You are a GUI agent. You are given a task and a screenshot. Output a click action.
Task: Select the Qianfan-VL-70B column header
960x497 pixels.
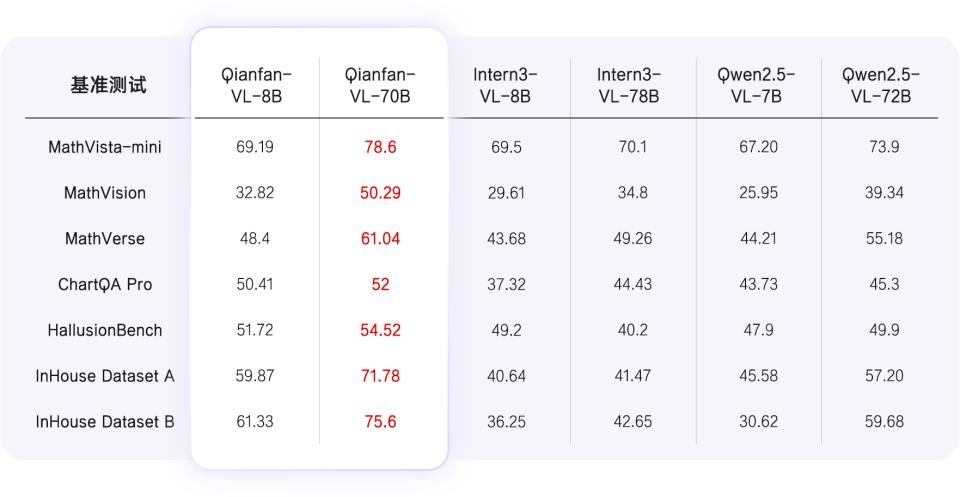pyautogui.click(x=380, y=85)
